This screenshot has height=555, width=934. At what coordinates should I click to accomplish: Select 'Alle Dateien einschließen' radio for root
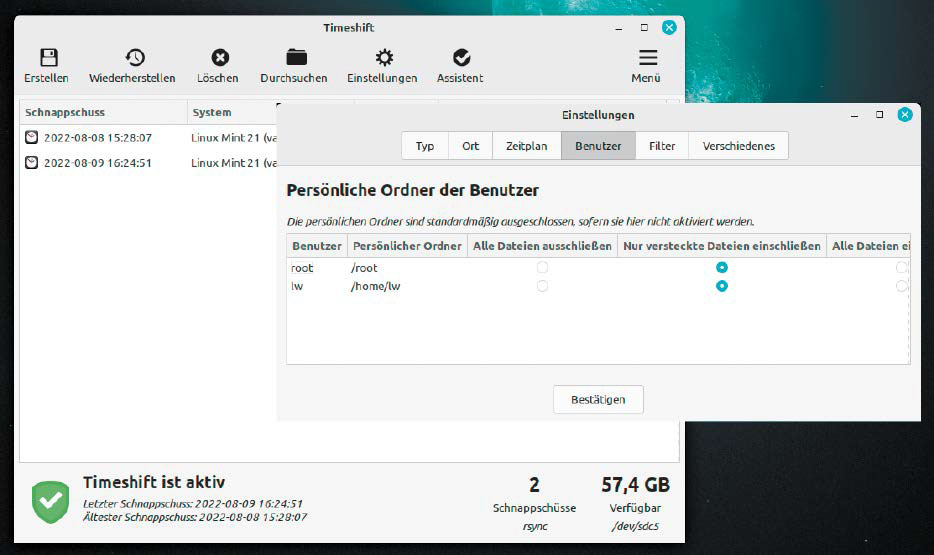[x=902, y=267]
